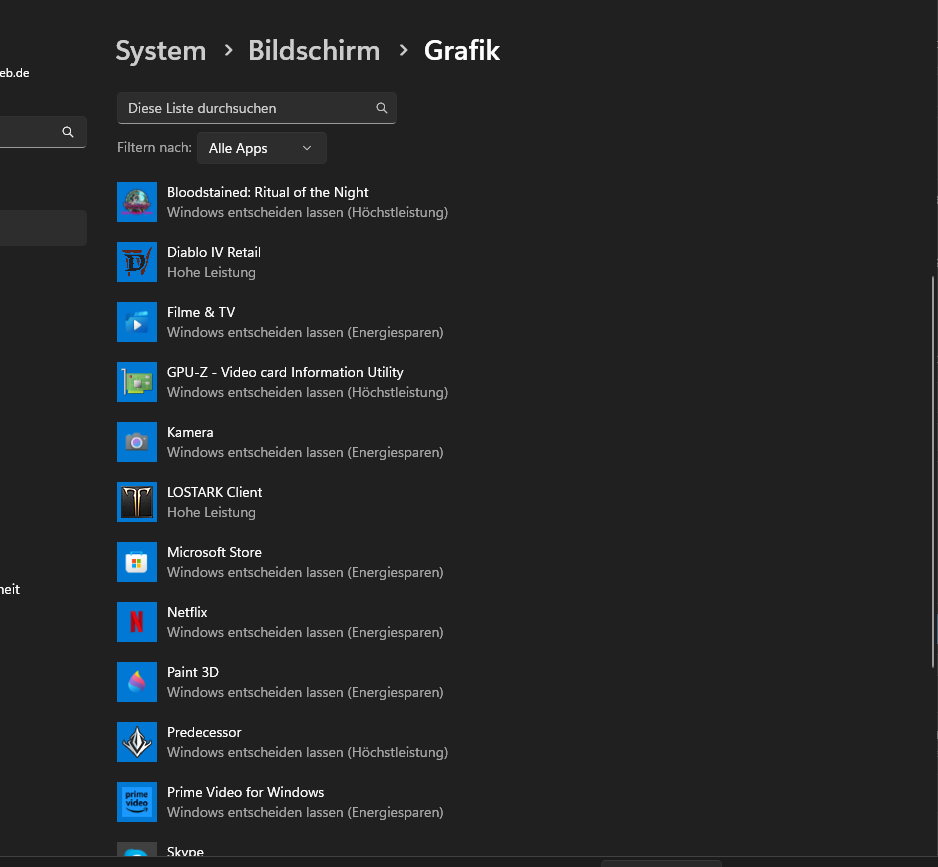Select the Diablo IV Retail entry name
This screenshot has height=867, width=938.
pyautogui.click(x=214, y=253)
